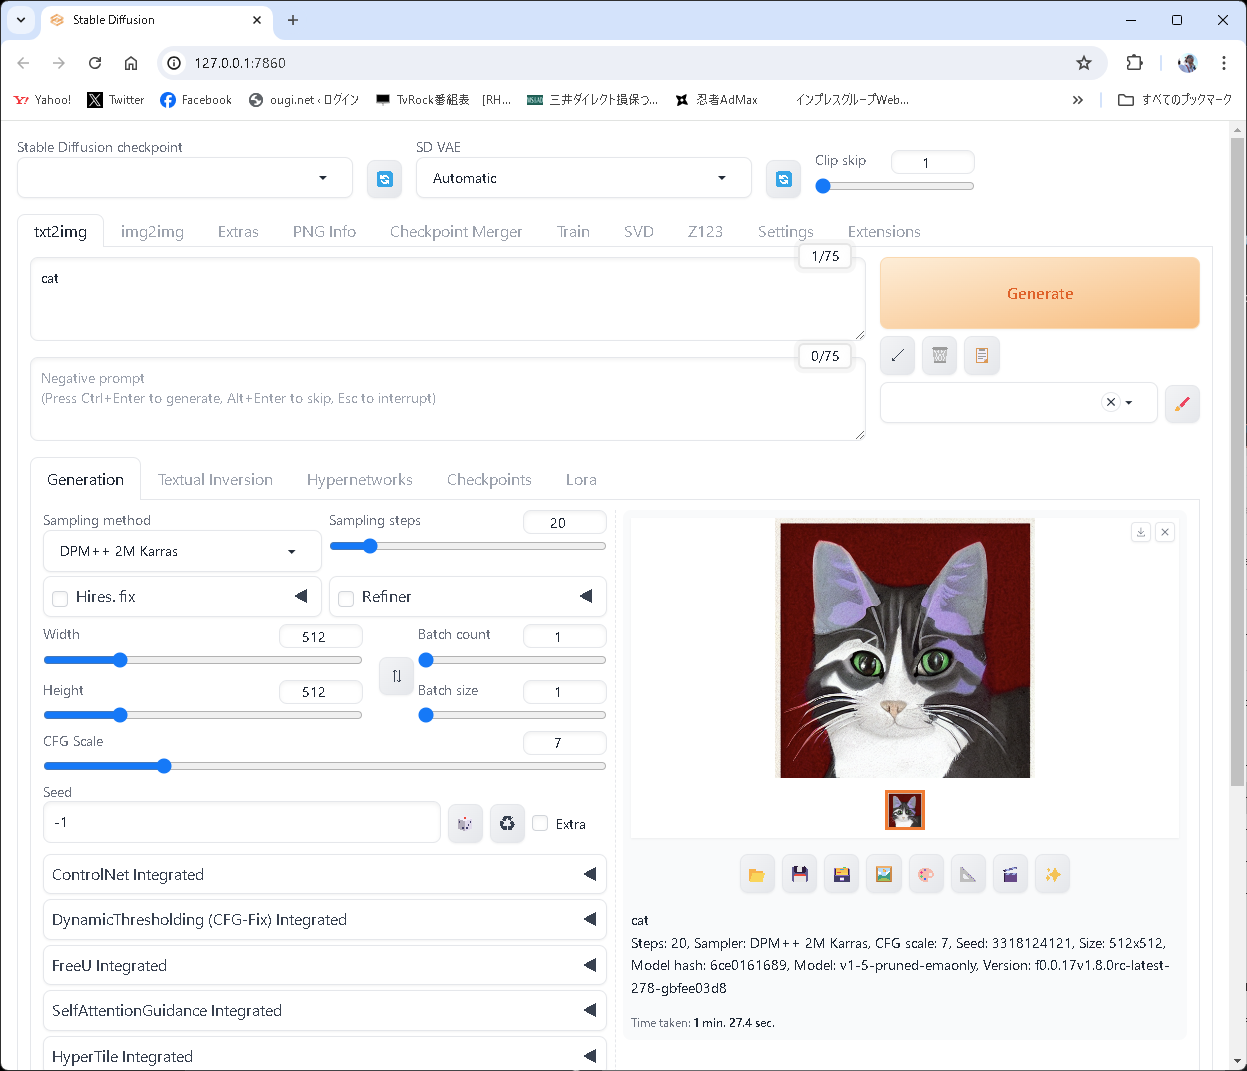Enable the Refiner checkbox

point(345,597)
